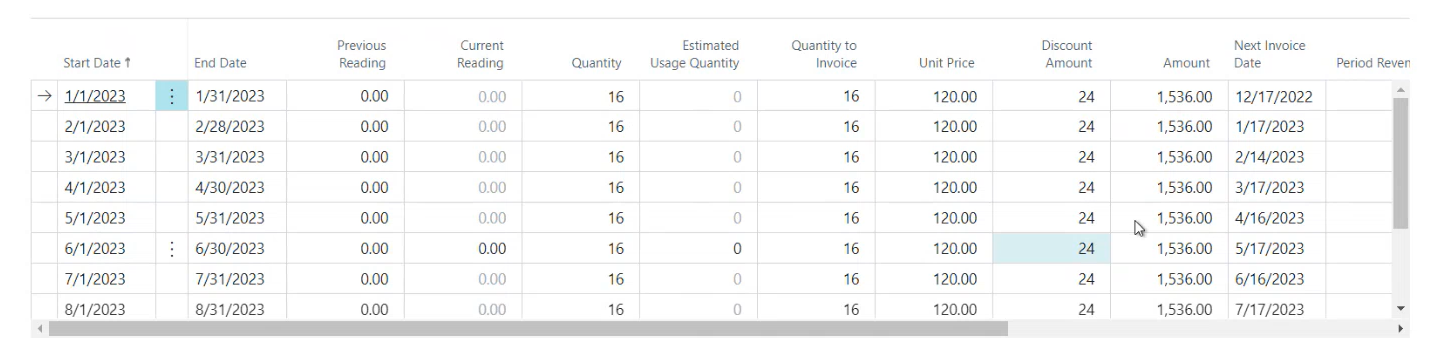This screenshot has width=1430, height=363.
Task: Click Estimated Usage Quantity in 6/1/2023 row
Action: click(x=698, y=249)
